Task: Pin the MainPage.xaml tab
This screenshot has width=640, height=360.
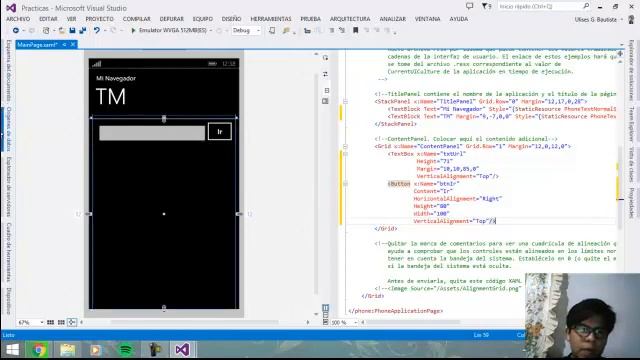Action: click(64, 44)
